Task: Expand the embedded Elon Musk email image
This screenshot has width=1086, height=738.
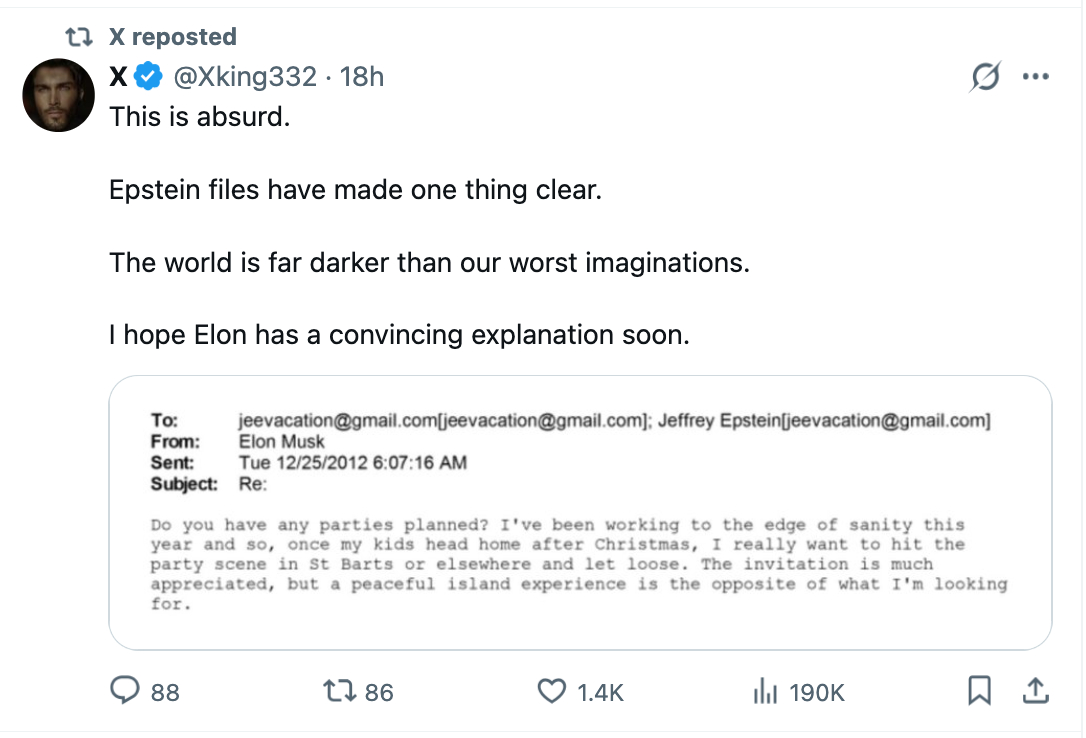Action: 580,512
